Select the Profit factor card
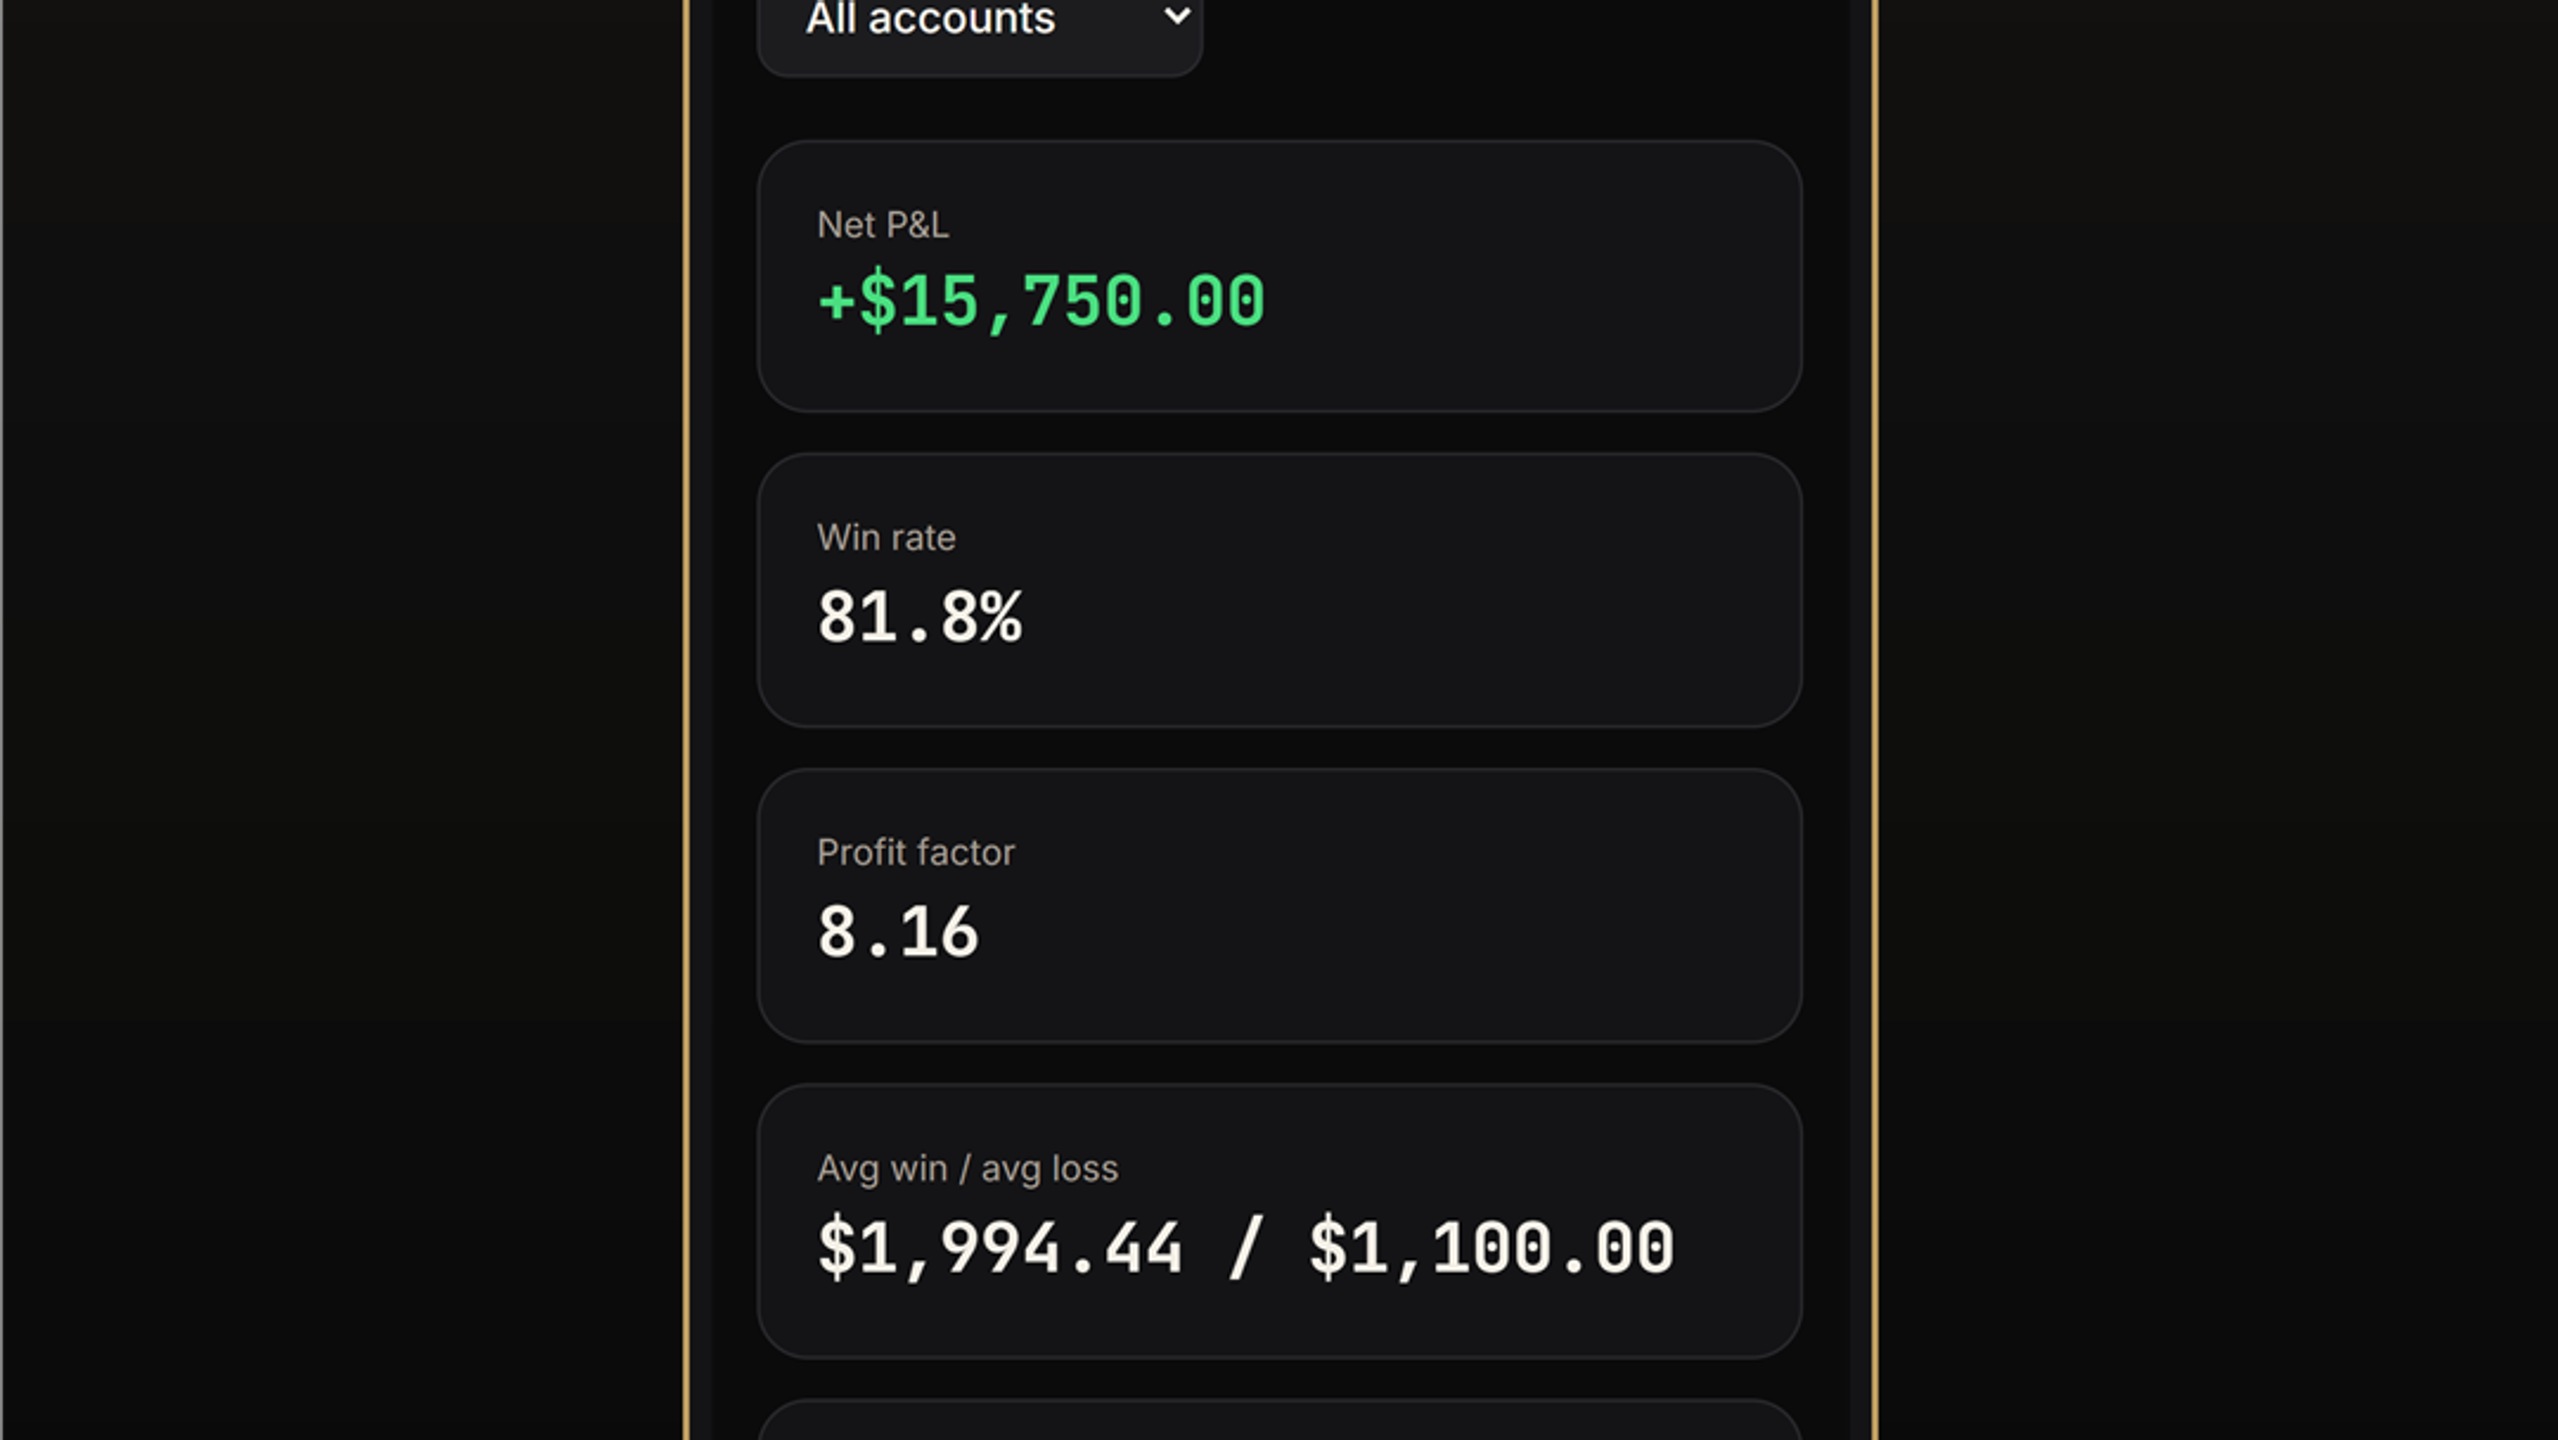Image resolution: width=2558 pixels, height=1440 pixels. (1279, 906)
